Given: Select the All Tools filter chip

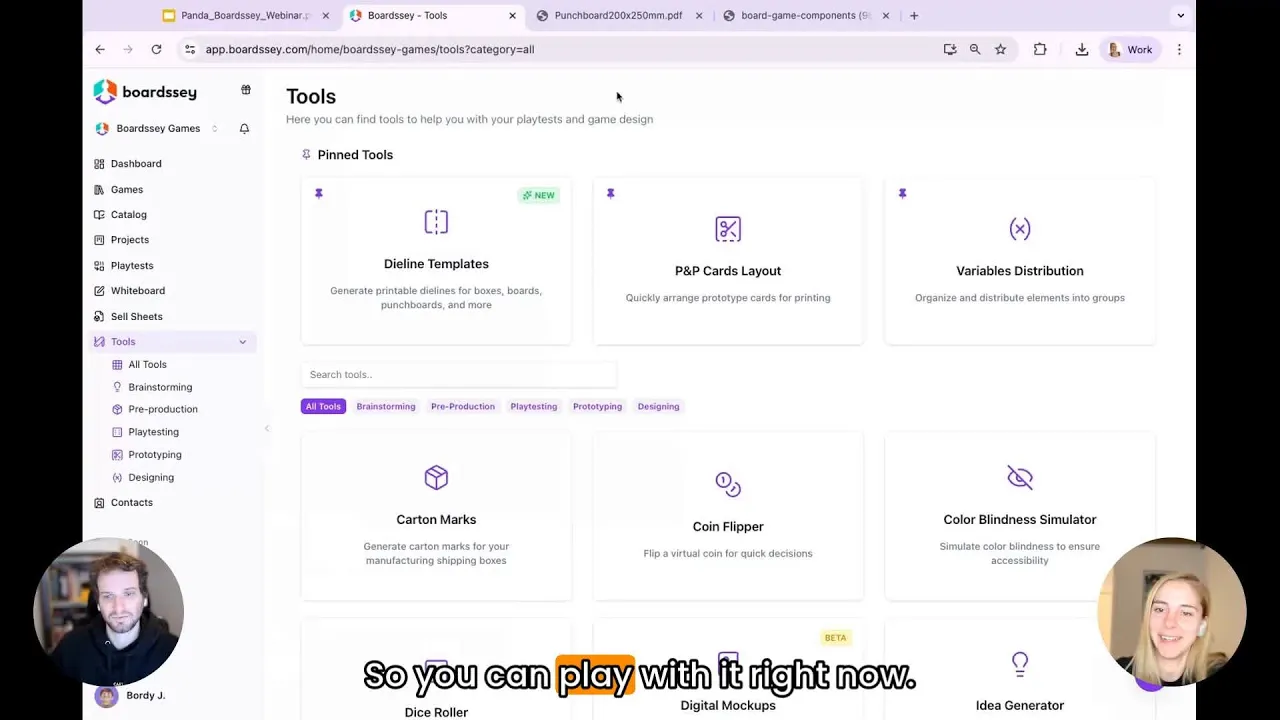Looking at the screenshot, I should pos(323,406).
